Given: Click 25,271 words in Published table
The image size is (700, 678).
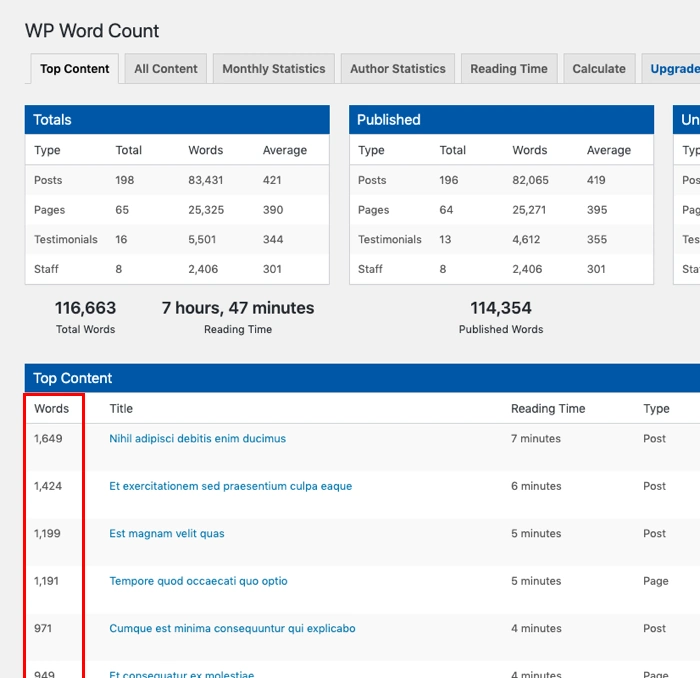Looking at the screenshot, I should (529, 210).
